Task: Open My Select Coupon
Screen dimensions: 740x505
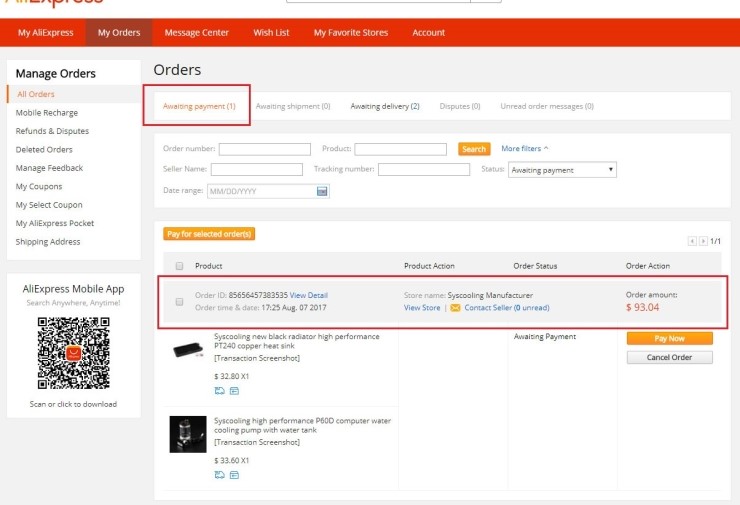Action: [49, 205]
